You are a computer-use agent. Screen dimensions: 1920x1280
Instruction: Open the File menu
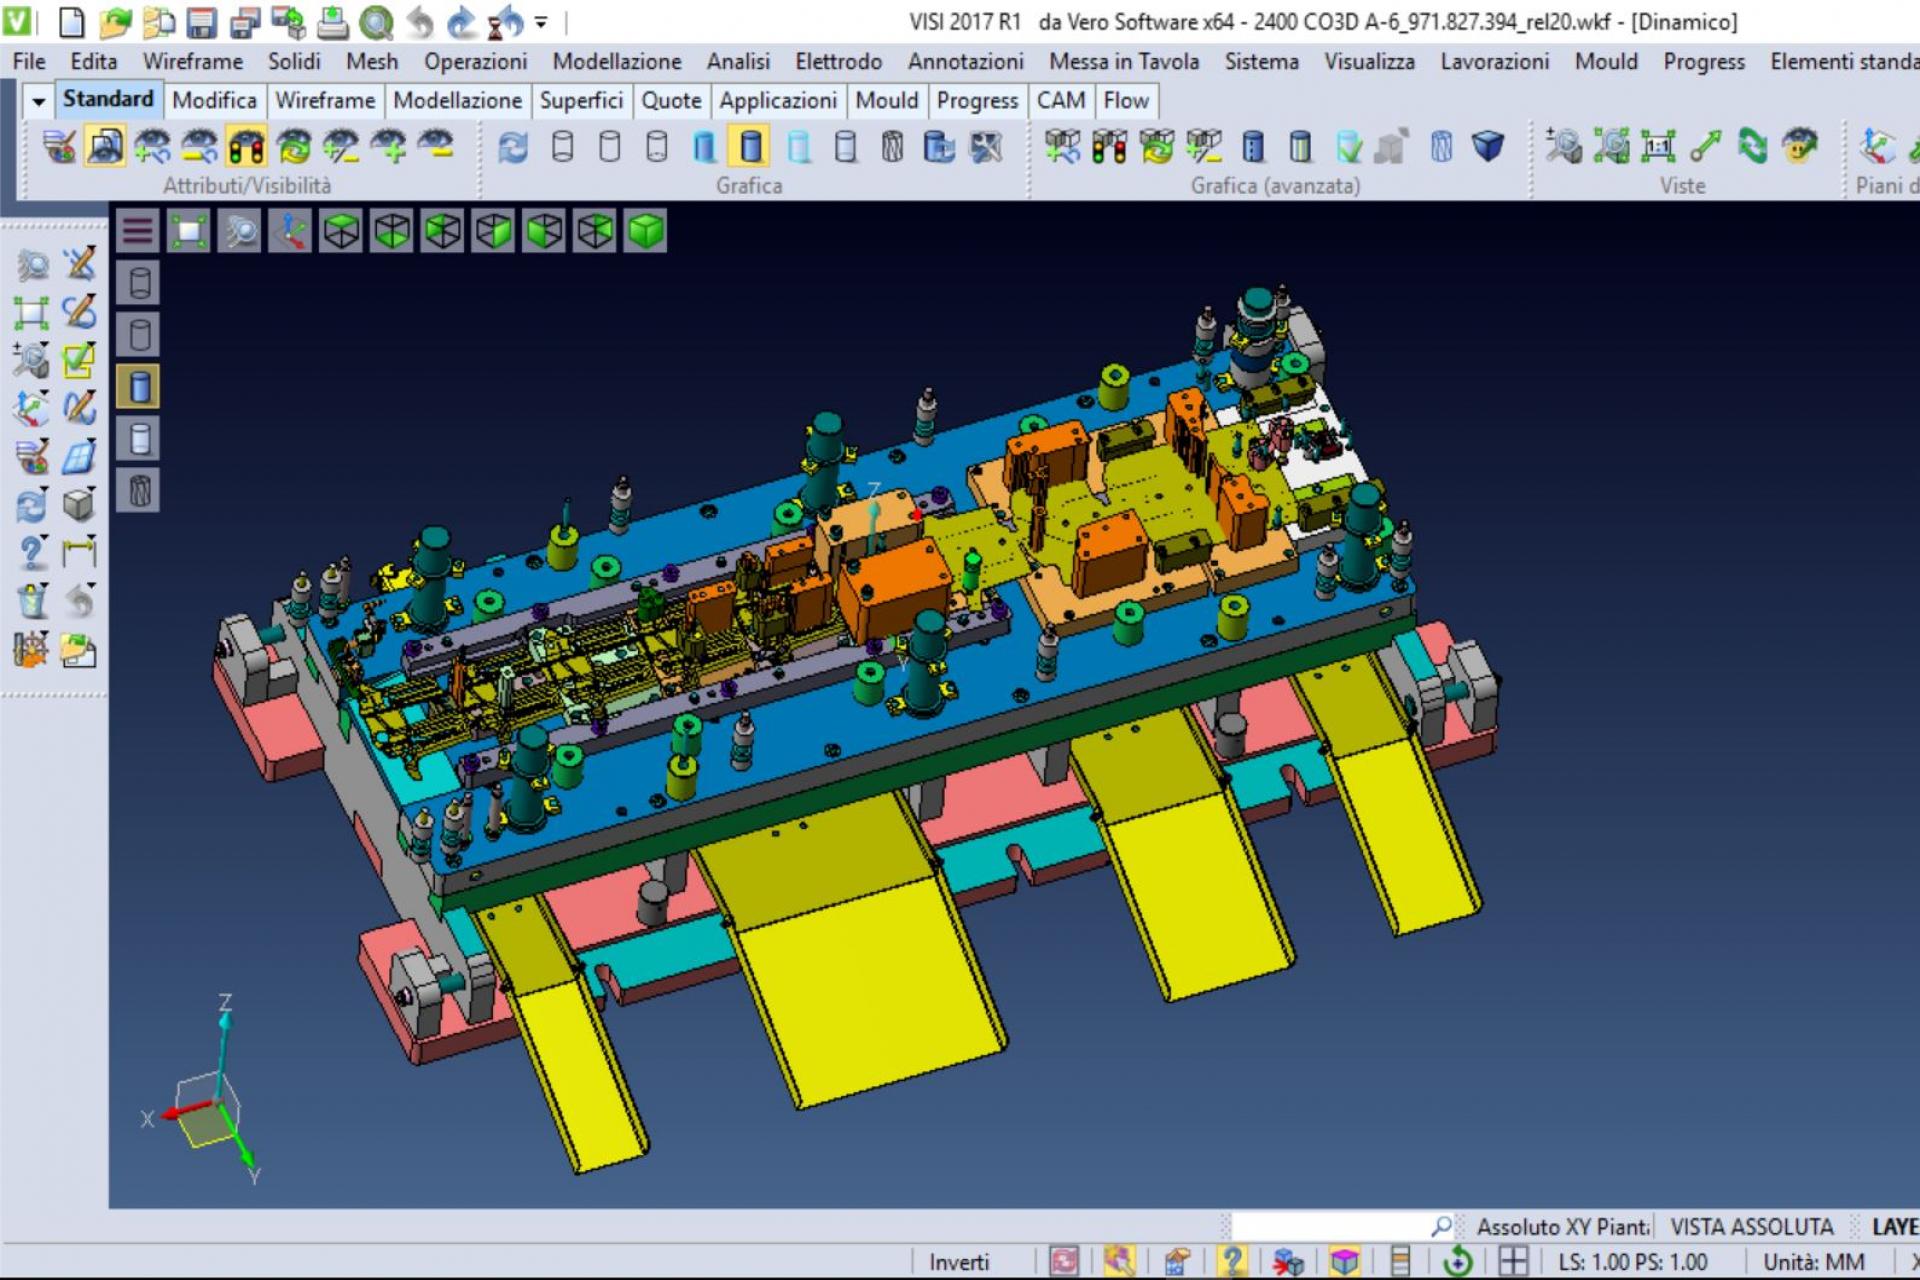pyautogui.click(x=29, y=61)
